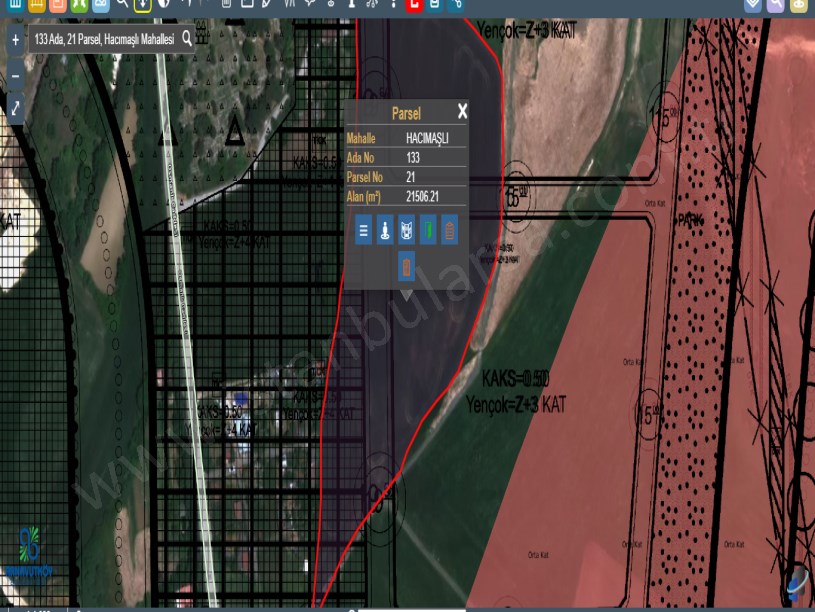Screen dimensions: 815x612
Task: Toggle the yellow-outlined active toolbar tool
Action: click(142, 4)
